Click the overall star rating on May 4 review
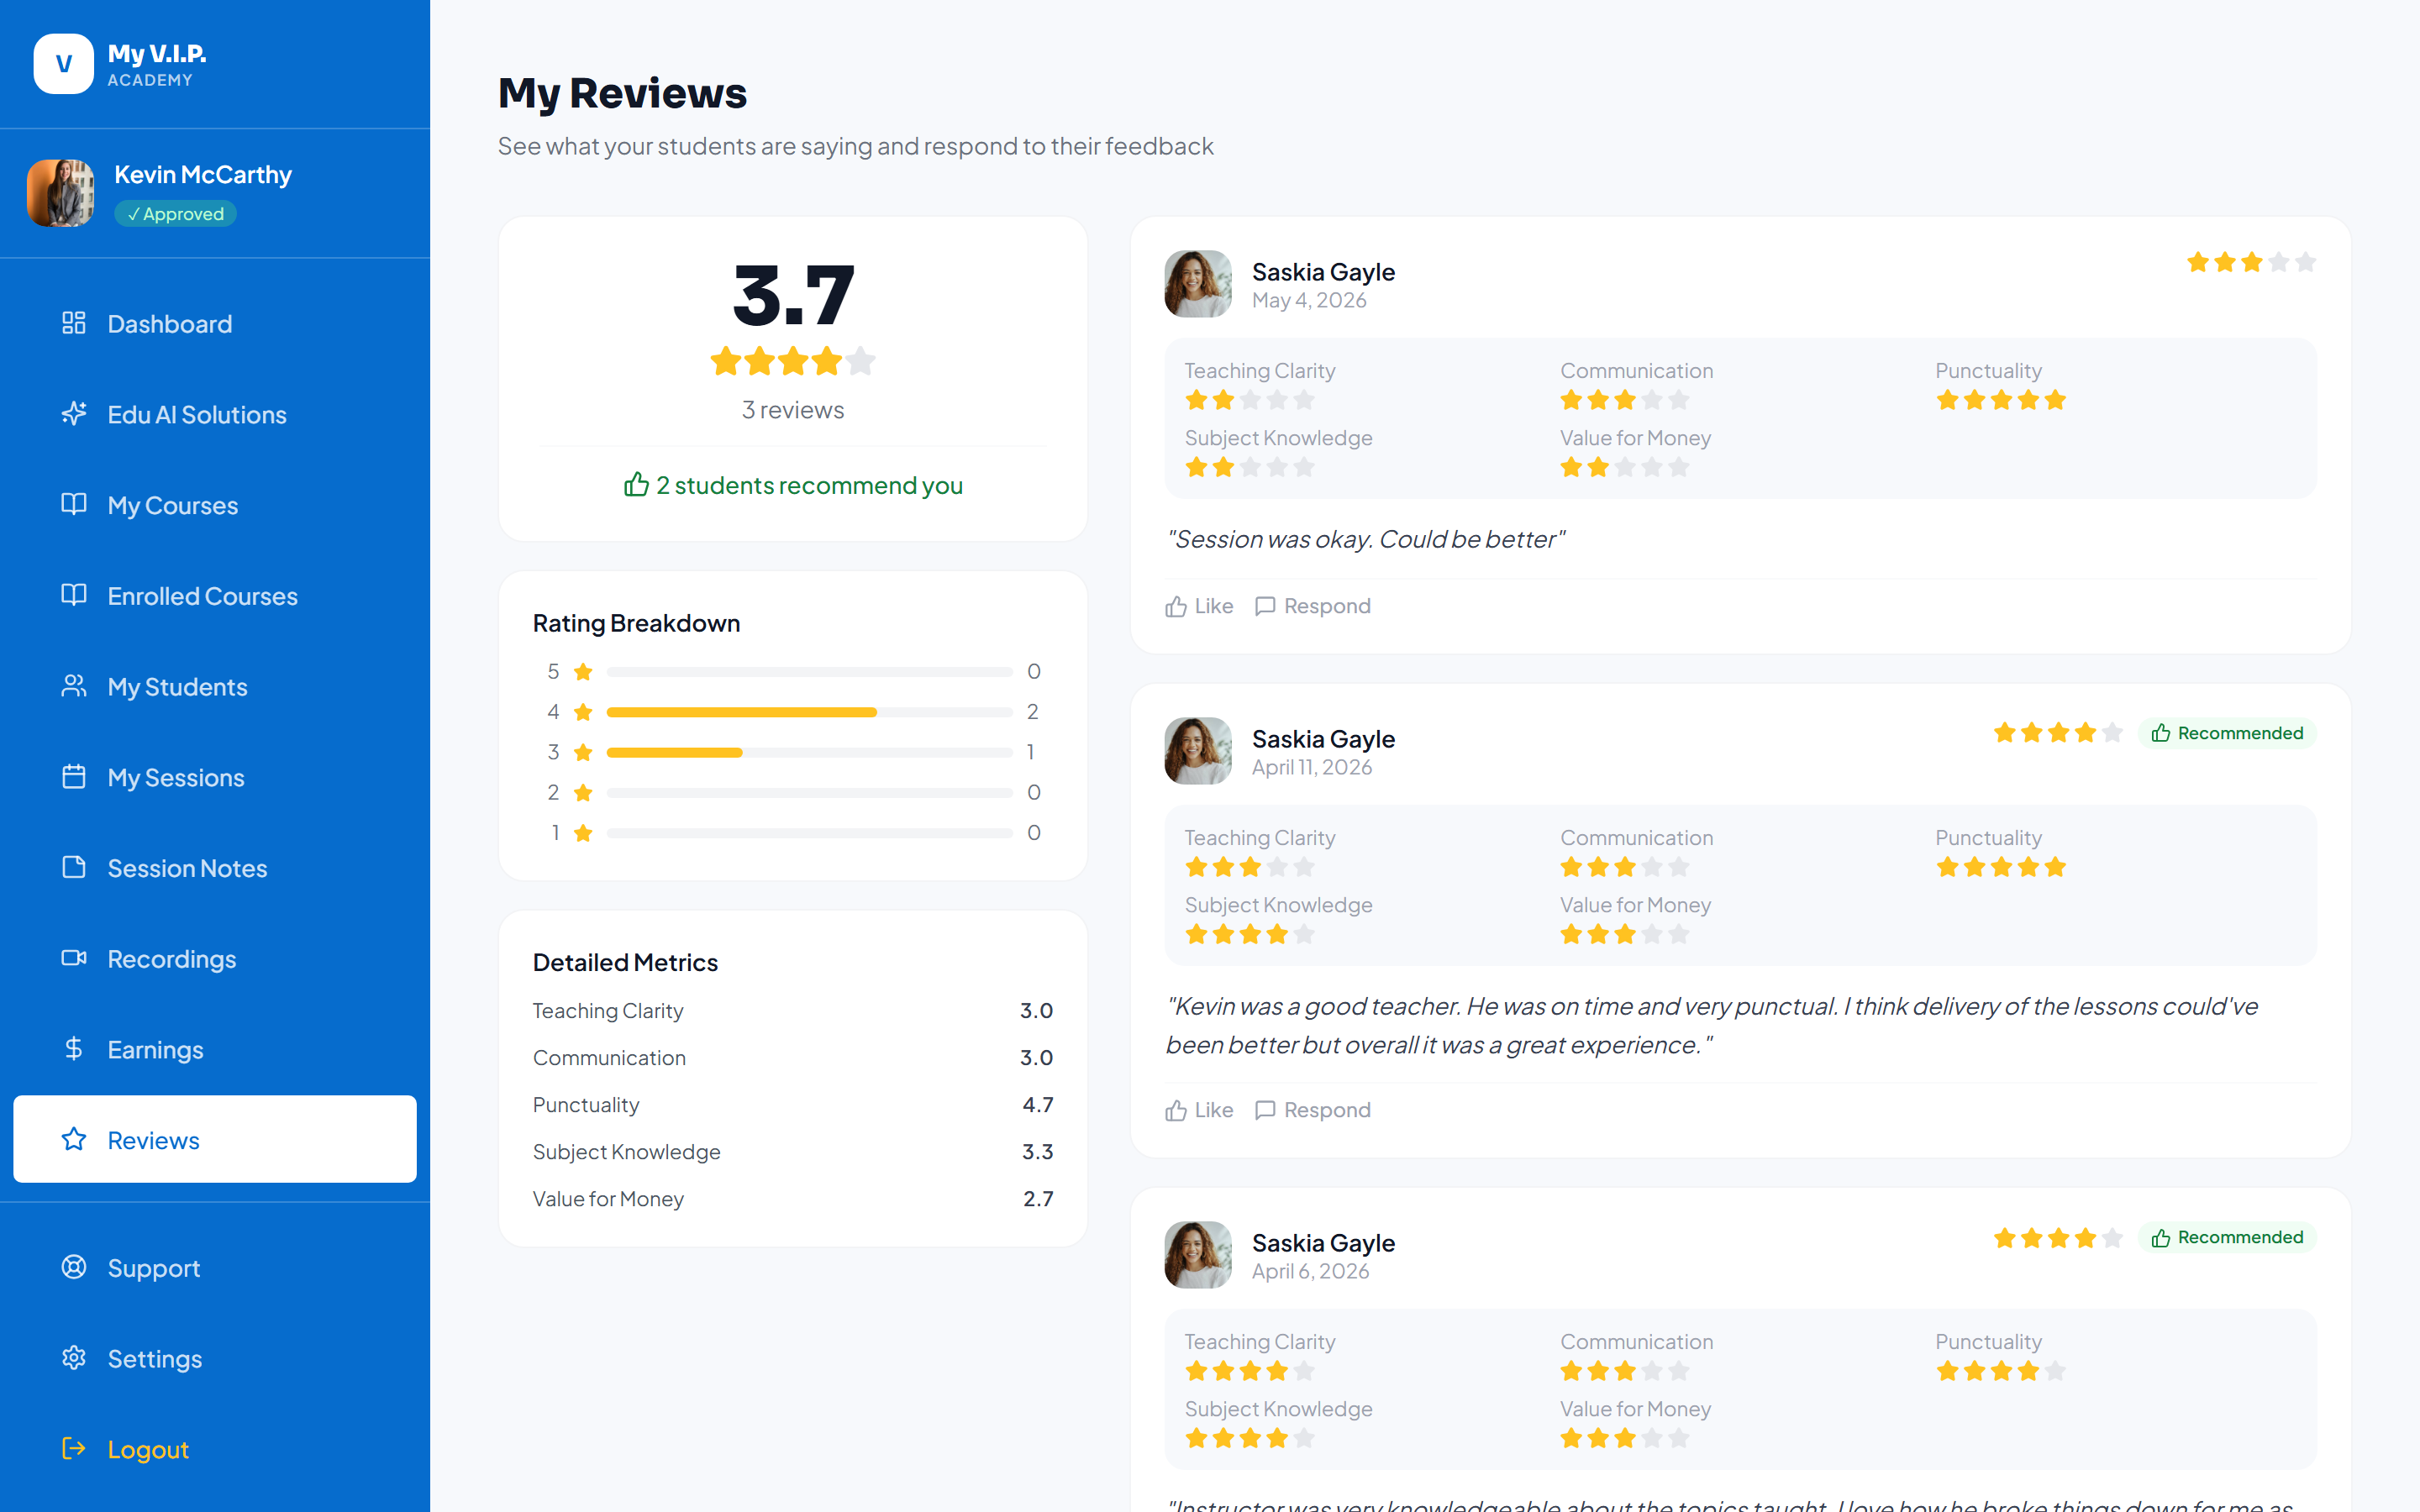The image size is (2420, 1512). tap(2251, 263)
